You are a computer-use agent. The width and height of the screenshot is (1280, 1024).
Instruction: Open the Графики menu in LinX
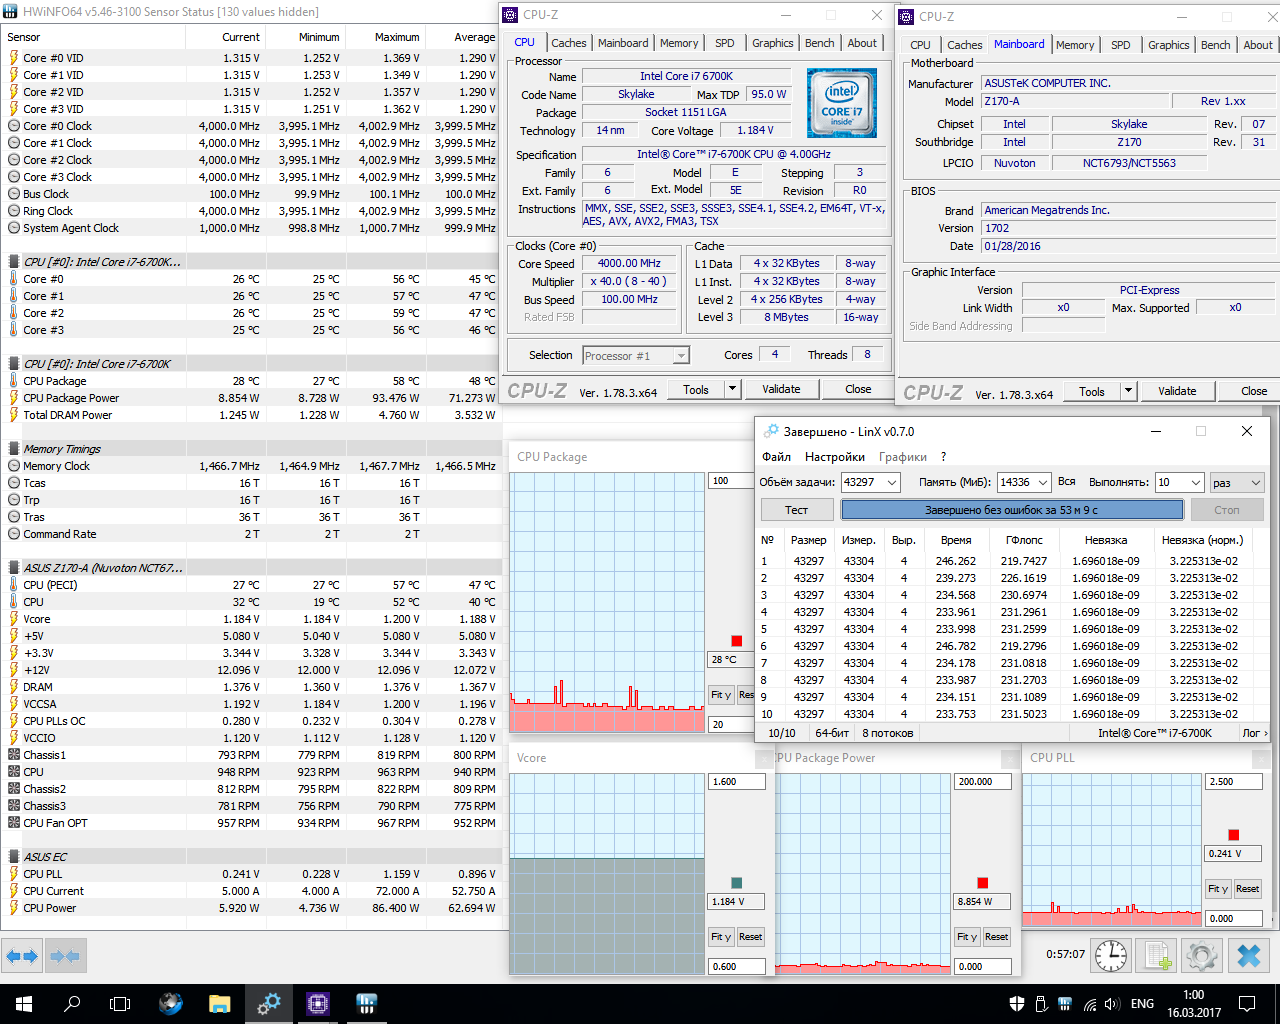[x=902, y=457]
